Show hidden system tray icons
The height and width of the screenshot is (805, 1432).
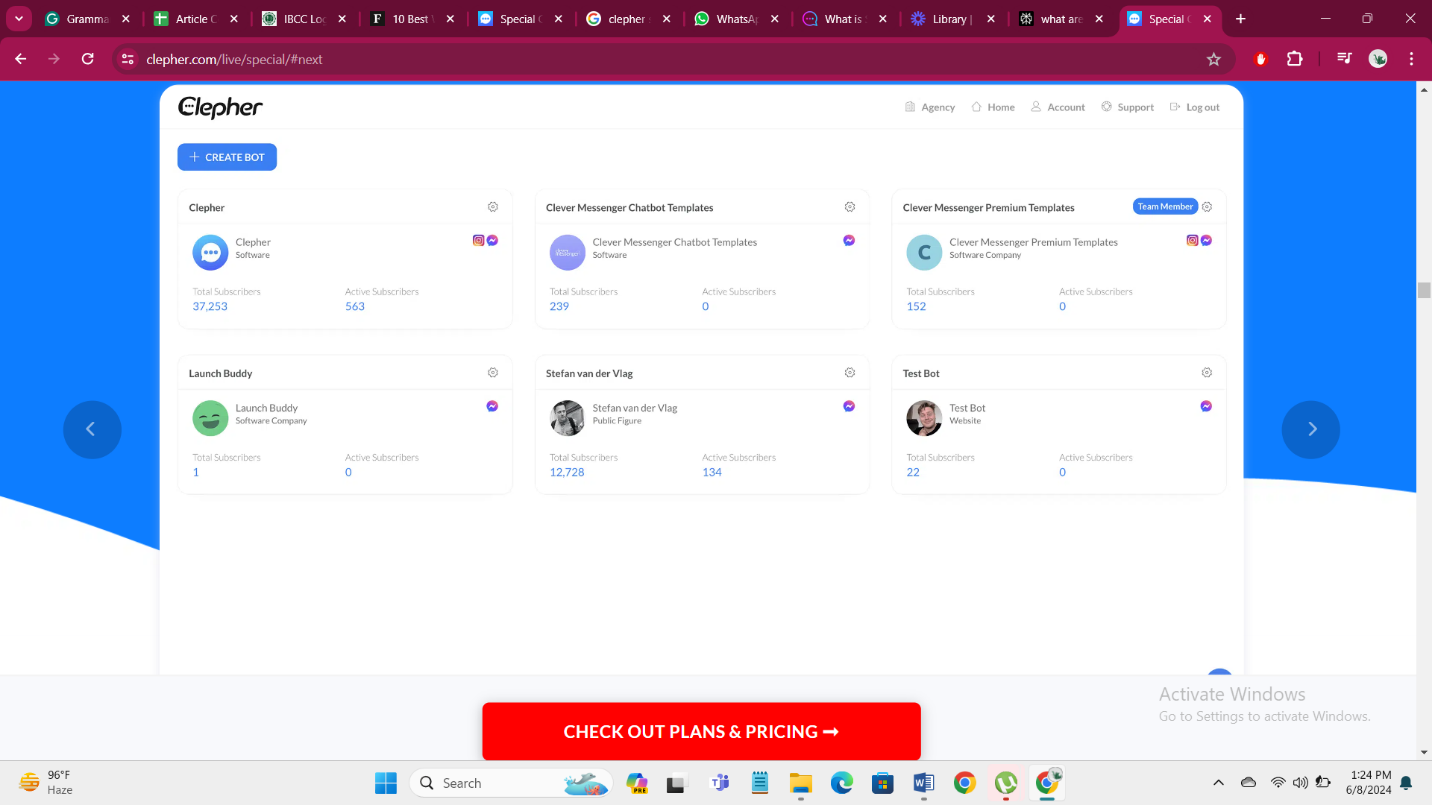click(1218, 783)
